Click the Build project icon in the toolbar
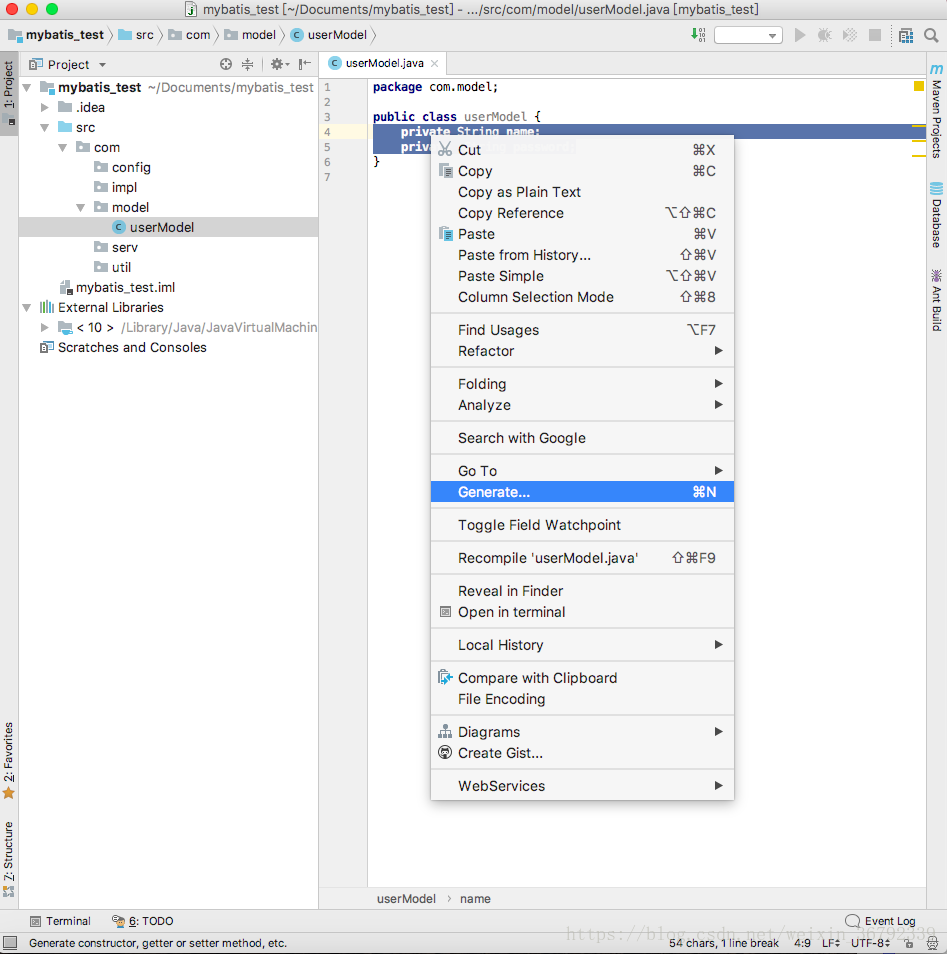 click(698, 35)
